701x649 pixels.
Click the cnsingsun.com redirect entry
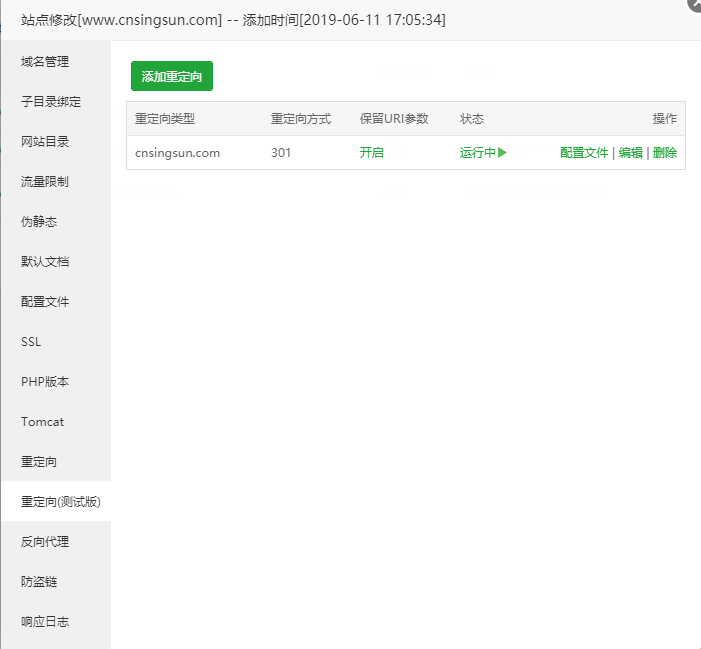point(177,153)
